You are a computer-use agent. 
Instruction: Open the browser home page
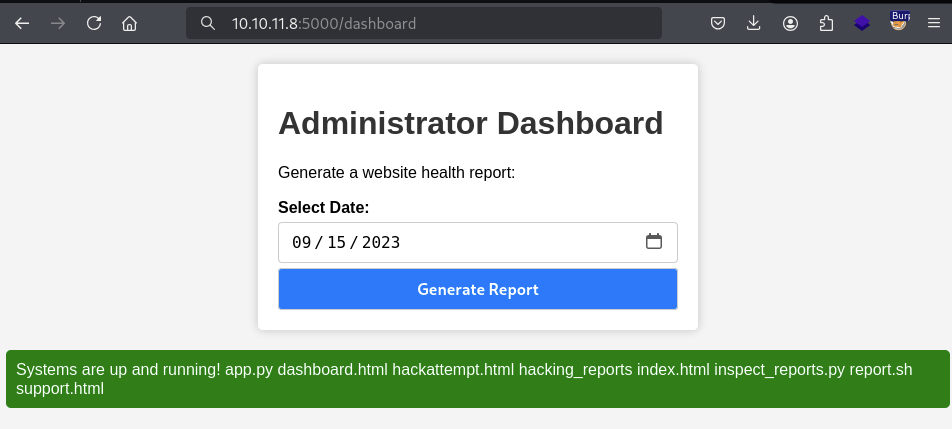click(x=129, y=23)
